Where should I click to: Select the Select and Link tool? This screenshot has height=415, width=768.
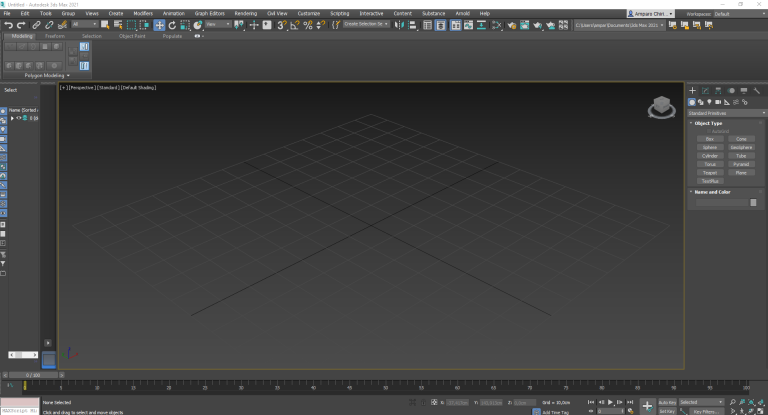pyautogui.click(x=36, y=25)
